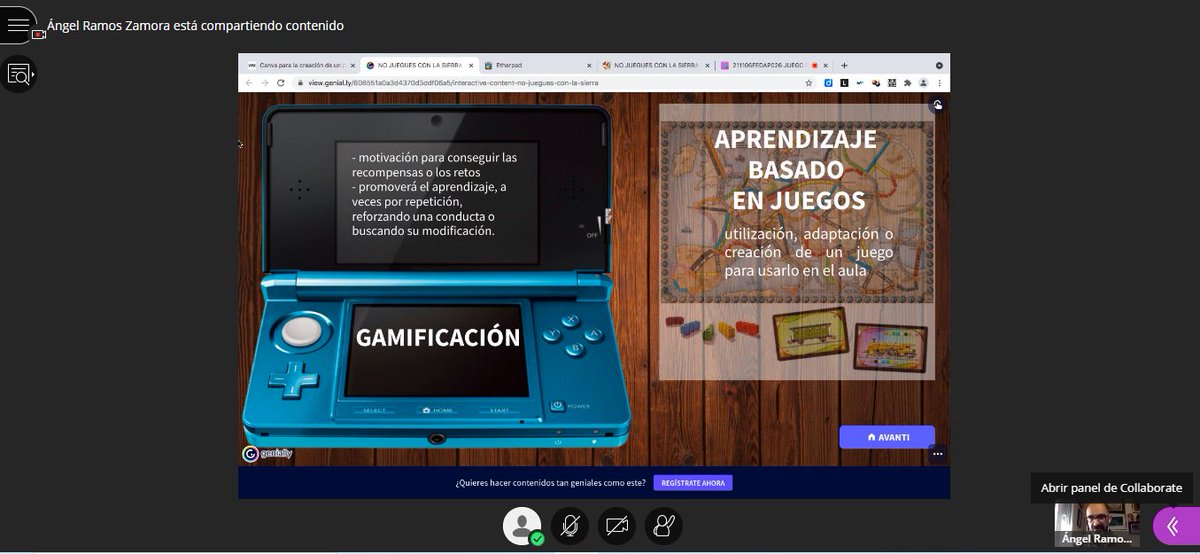
Task: Open a new browser tab with plus
Action: point(844,65)
